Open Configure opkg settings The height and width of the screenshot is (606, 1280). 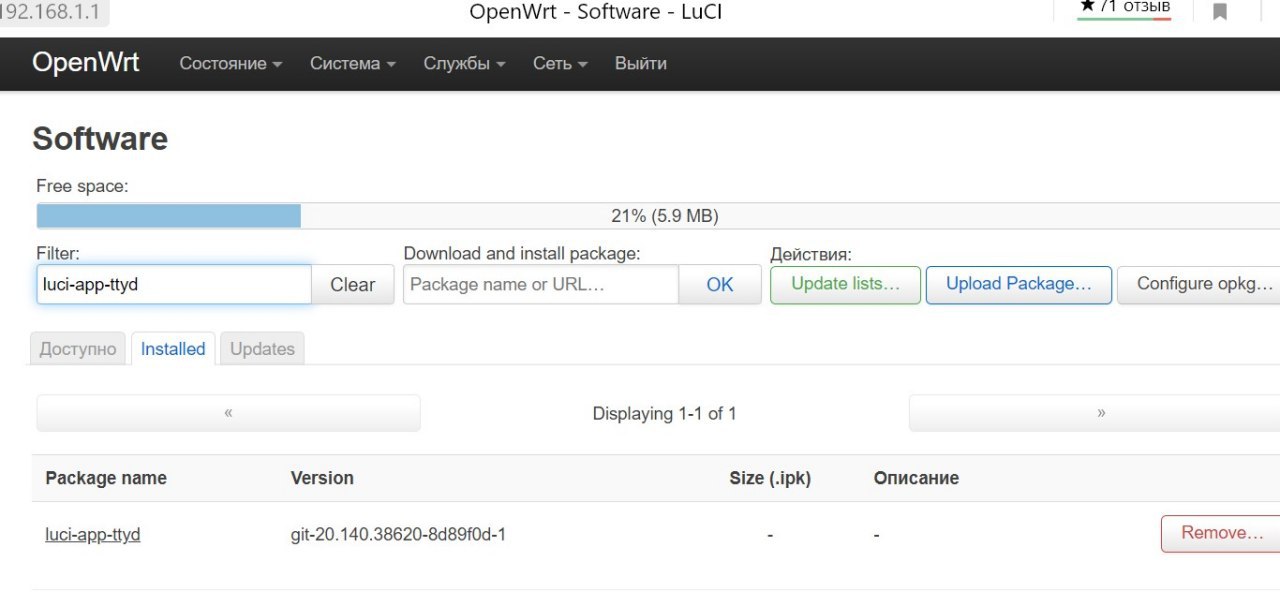tap(1199, 284)
